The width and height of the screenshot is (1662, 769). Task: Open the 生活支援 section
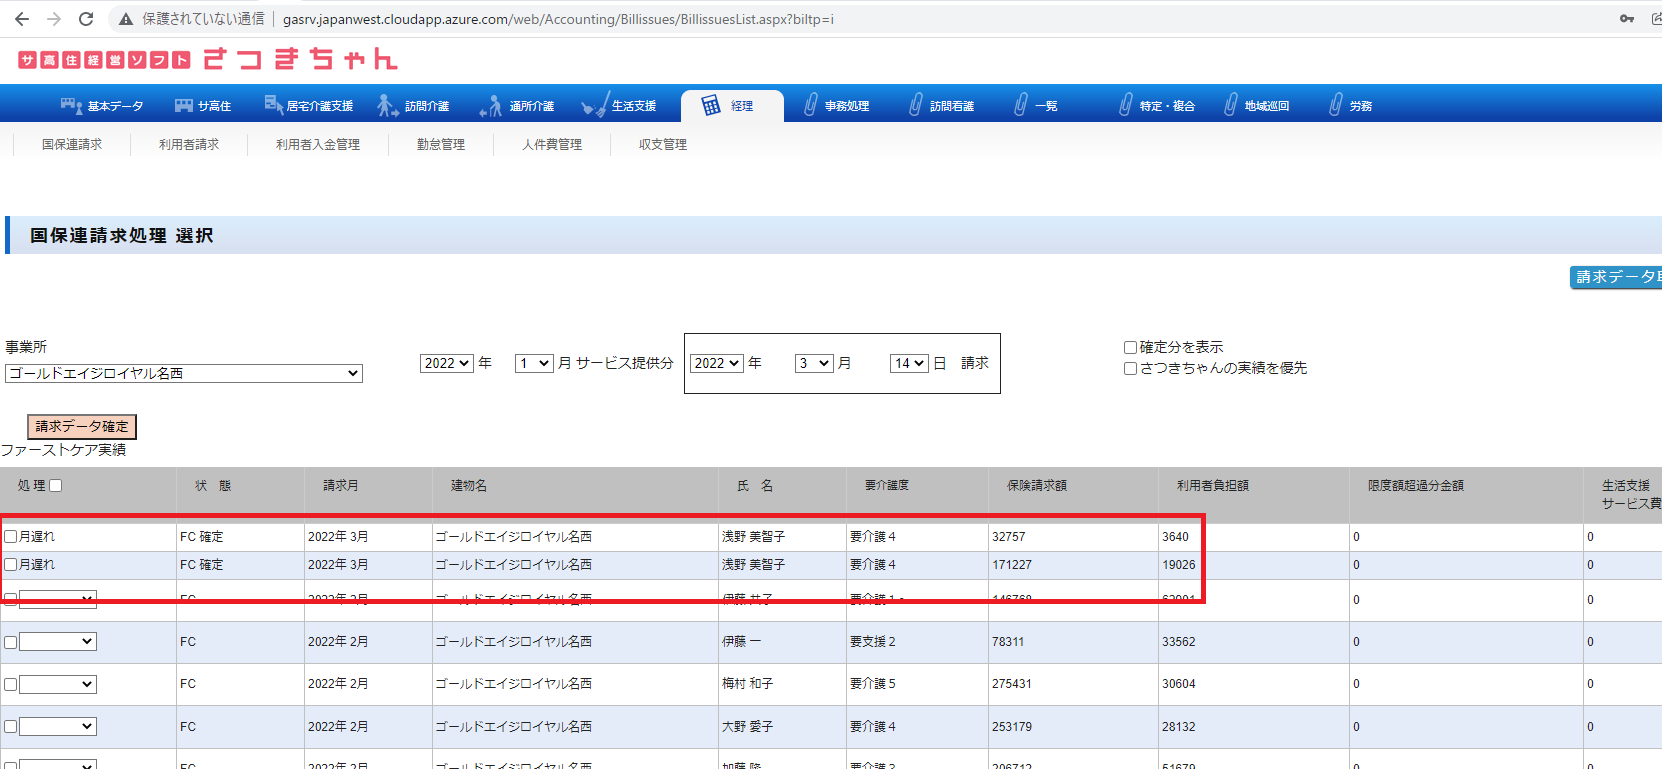pyautogui.click(x=620, y=106)
